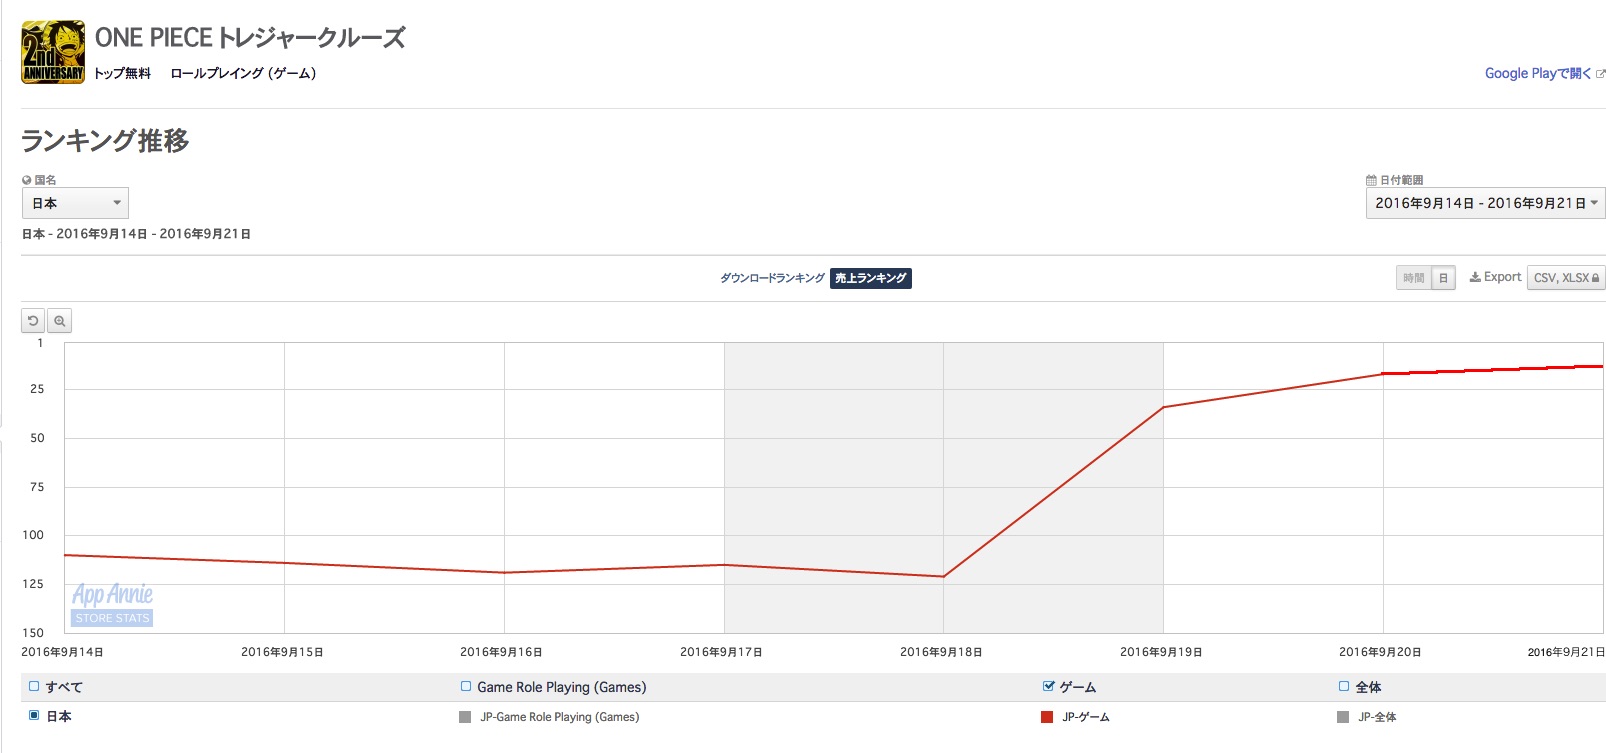
Task: Click the CSV, XLSX button
Action: [1566, 278]
